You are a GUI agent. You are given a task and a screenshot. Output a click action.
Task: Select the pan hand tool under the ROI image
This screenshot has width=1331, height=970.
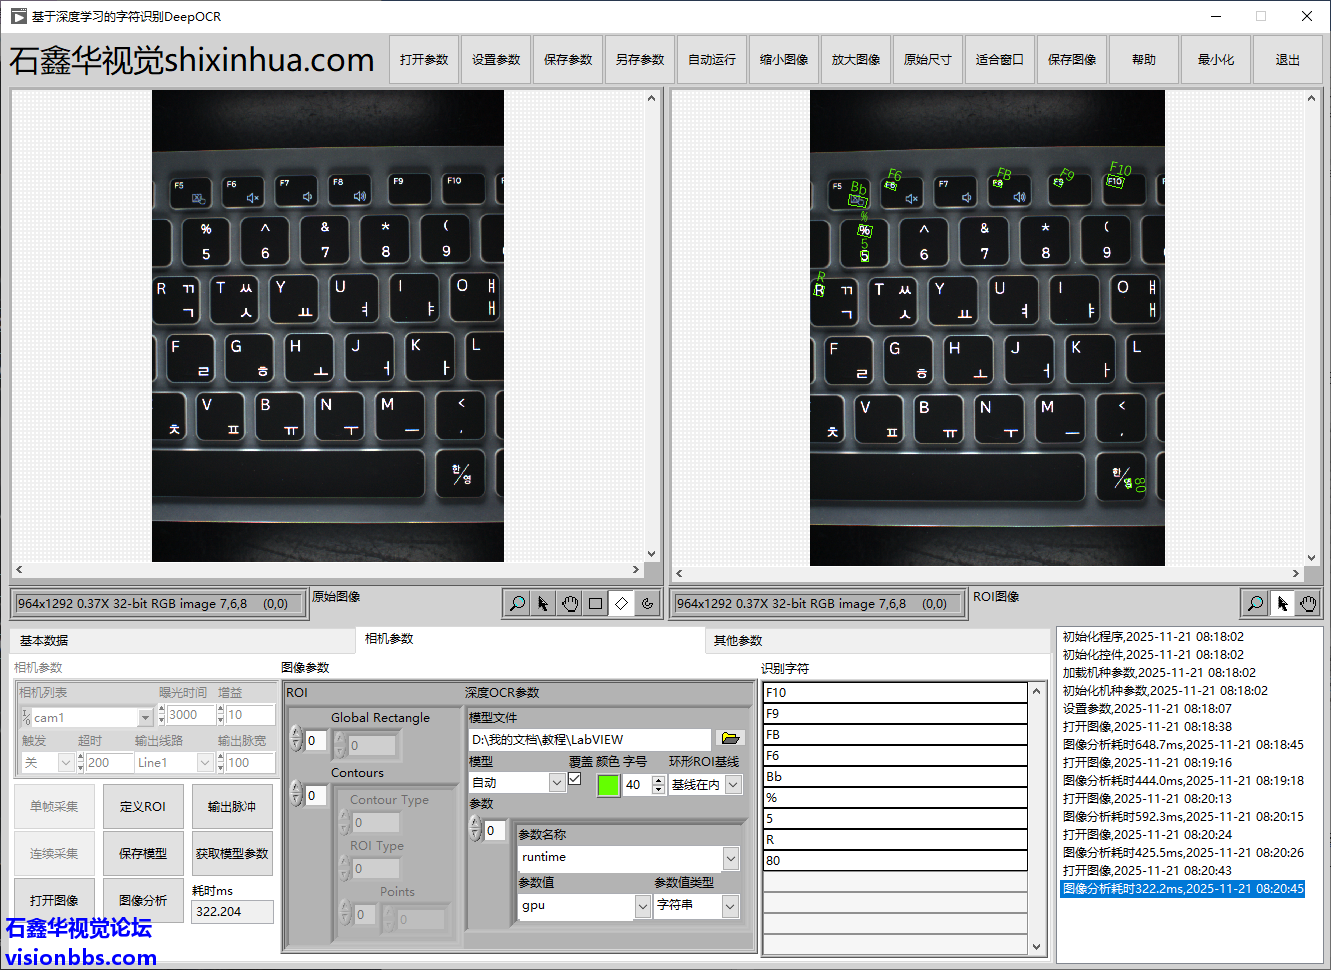coord(1307,603)
